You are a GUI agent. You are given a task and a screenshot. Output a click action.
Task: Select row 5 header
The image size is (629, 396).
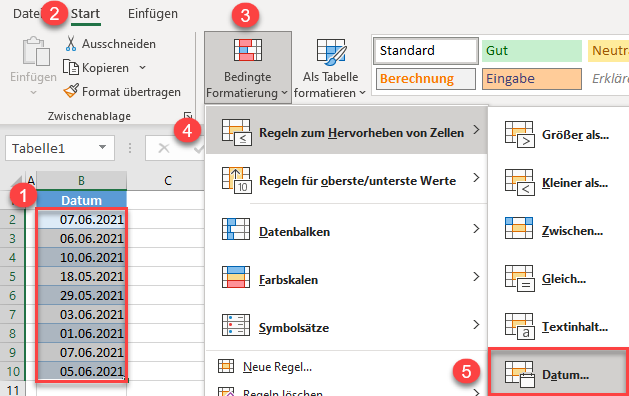click(12, 276)
